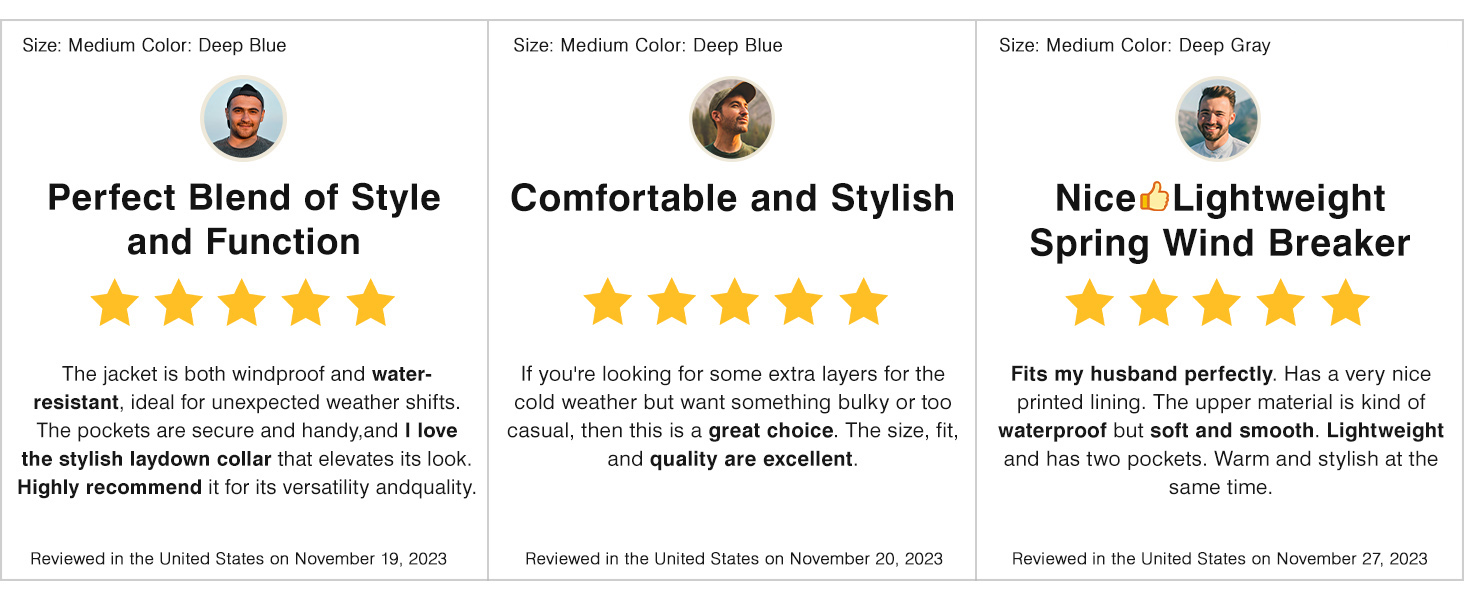This screenshot has width=1464, height=600.
Task: Click the thumbs-up emoji in the third review title
Action: (1154, 197)
